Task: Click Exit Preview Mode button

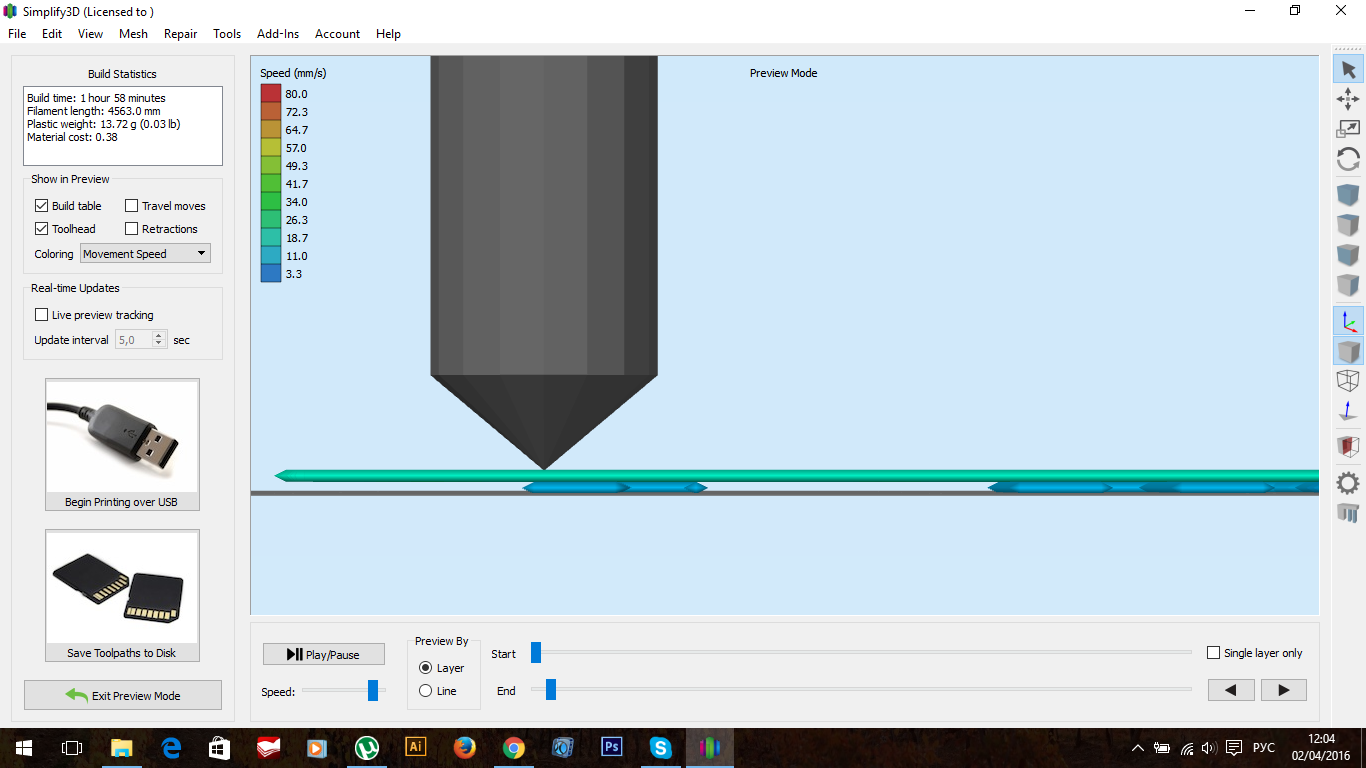Action: pos(123,695)
